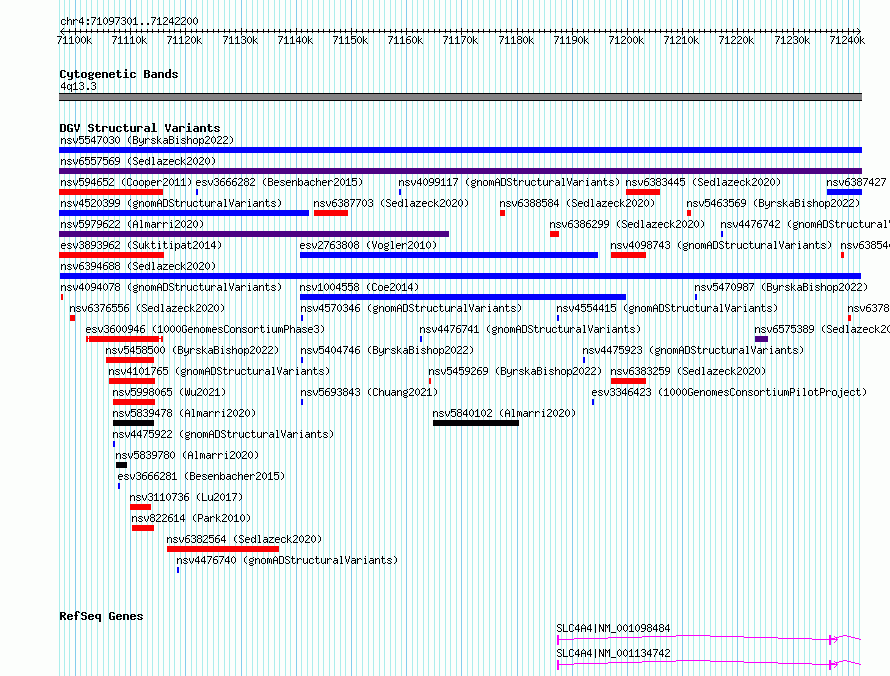Select nsv4099117 gnomAD variant label
This screenshot has width=890, height=676.
509,182
